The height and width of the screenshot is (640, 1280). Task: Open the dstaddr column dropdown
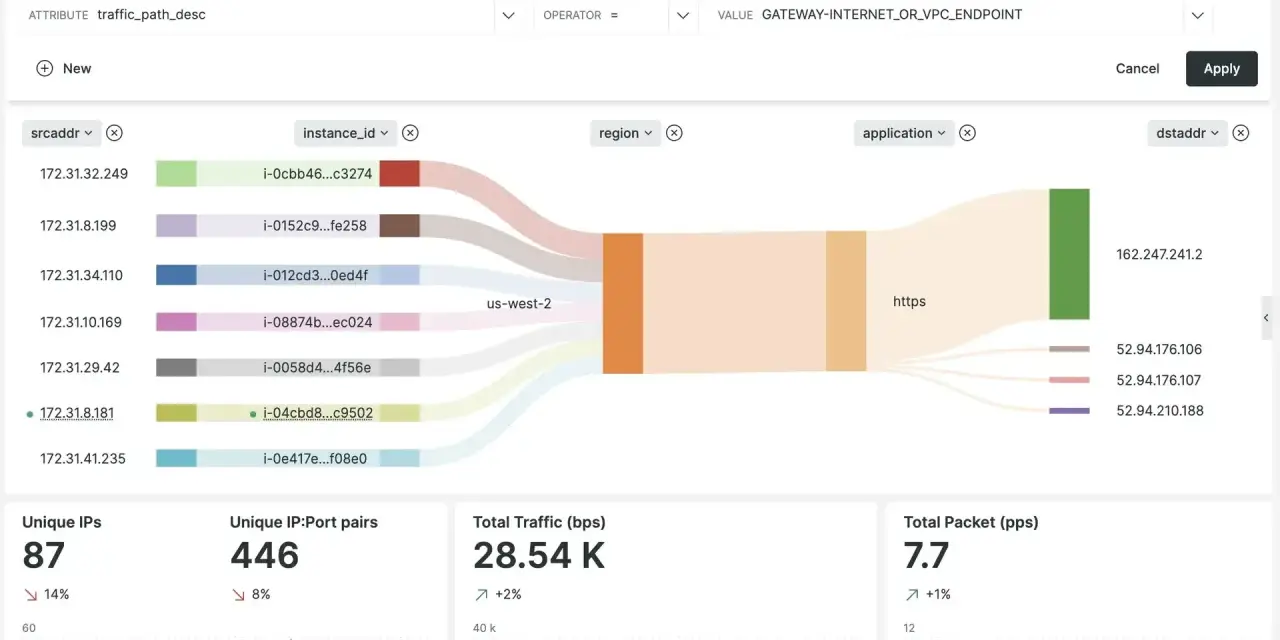1187,133
